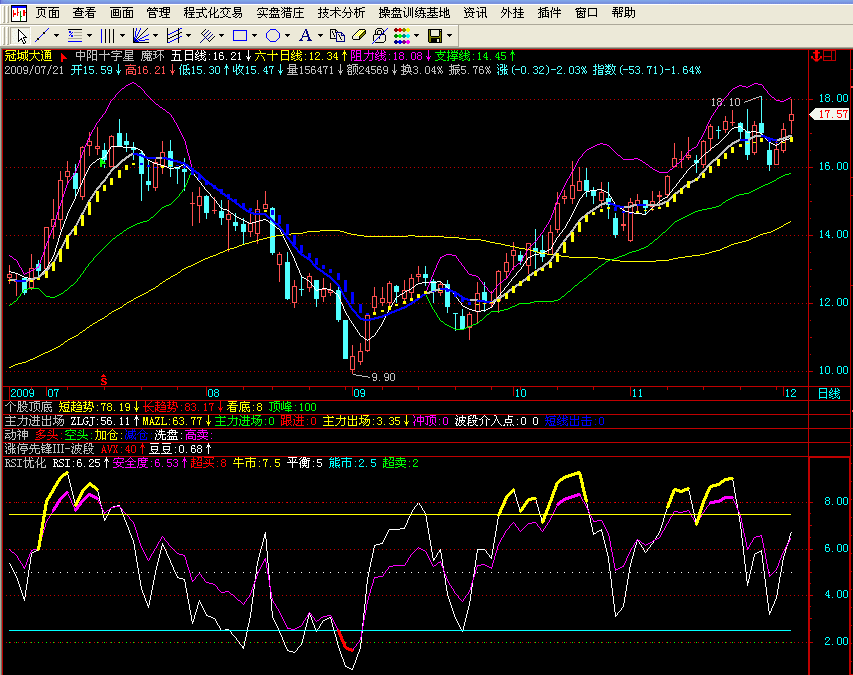Image resolution: width=853 pixels, height=675 pixels.
Task: Select the arrow pointer tool
Action: (x=22, y=36)
